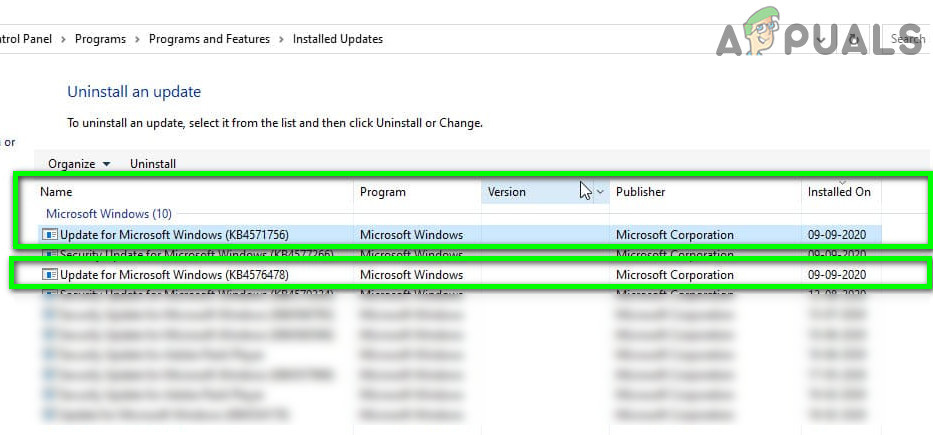Viewport: 933px width, 435px height.
Task: Collapse the Microsoft Windows (10) group
Action: coord(109,213)
